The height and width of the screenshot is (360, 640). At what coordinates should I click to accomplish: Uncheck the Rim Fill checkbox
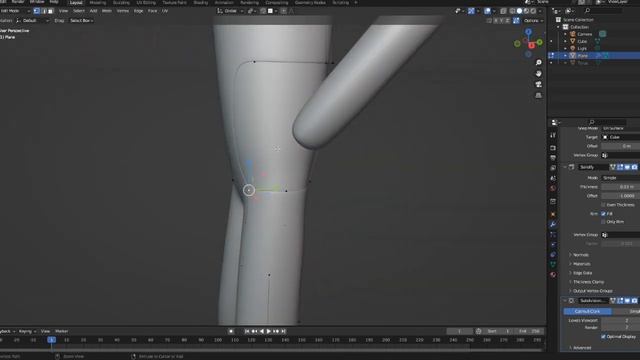[x=603, y=214]
